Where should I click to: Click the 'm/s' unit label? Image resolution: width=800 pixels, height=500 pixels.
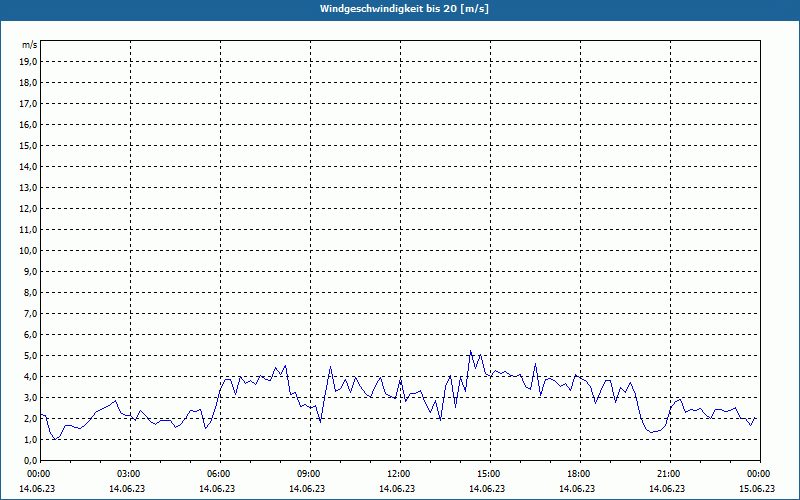(x=30, y=45)
